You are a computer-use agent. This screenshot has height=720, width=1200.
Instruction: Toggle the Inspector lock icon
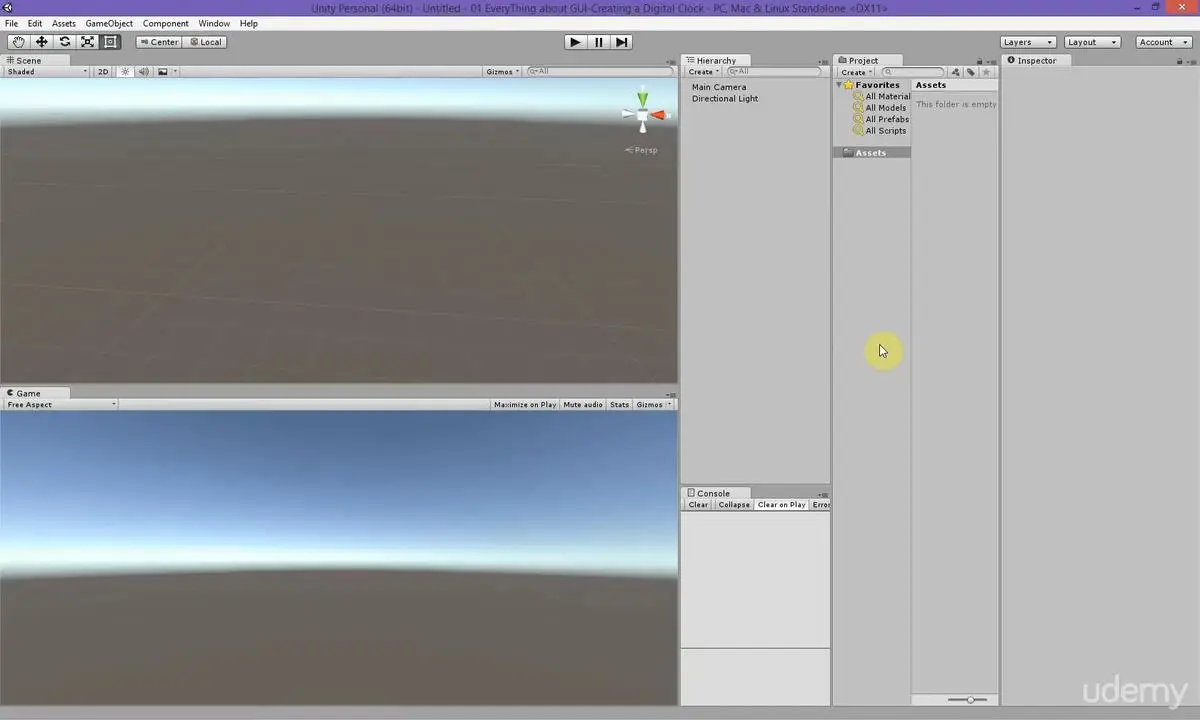click(x=1180, y=61)
